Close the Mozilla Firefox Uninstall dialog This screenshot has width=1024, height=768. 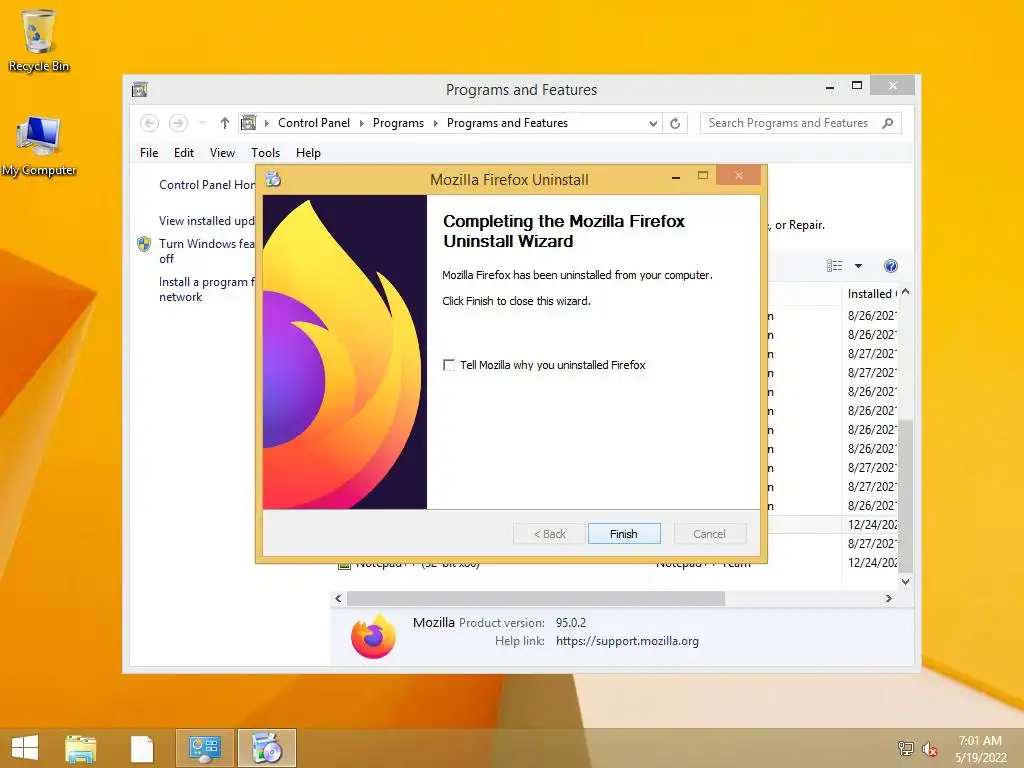[x=739, y=176]
